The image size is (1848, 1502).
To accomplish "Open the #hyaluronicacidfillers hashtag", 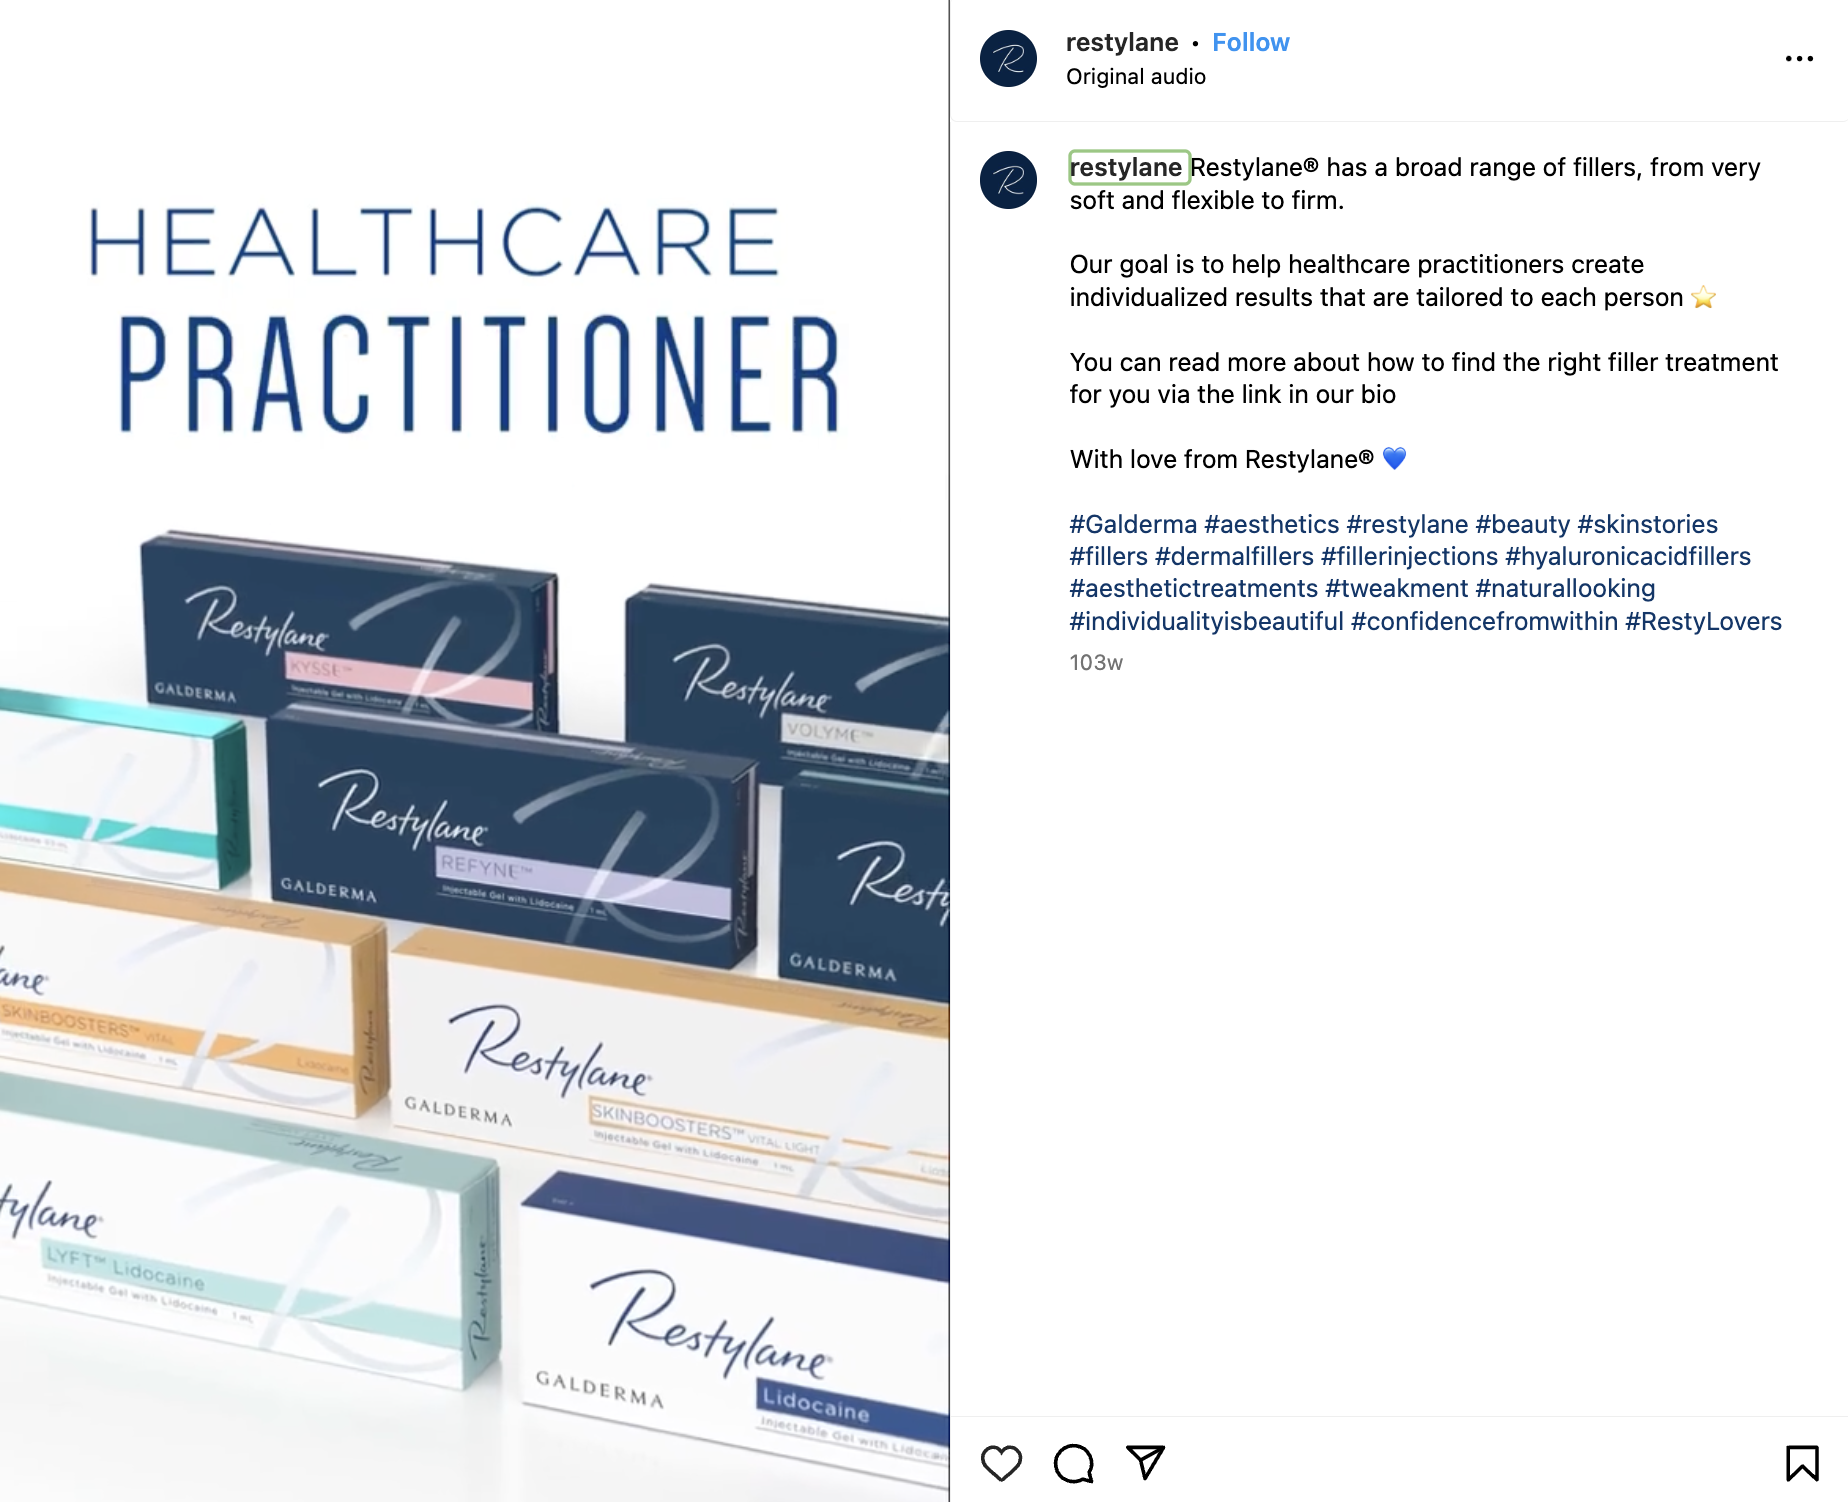I will click(1628, 556).
